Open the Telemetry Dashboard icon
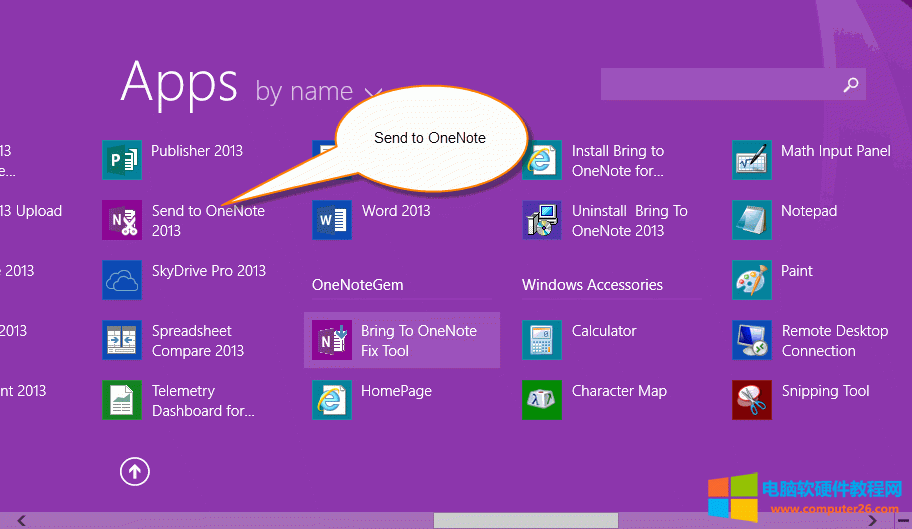 click(x=122, y=400)
